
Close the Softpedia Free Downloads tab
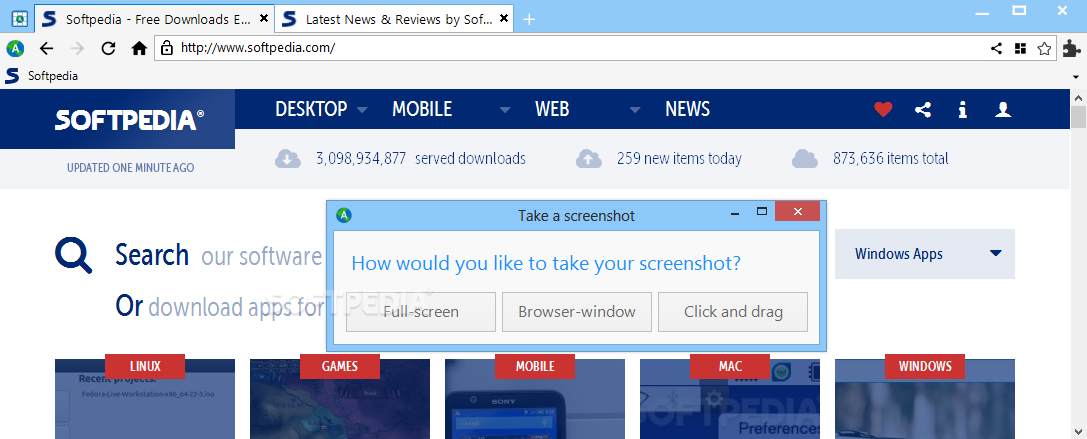coord(263,19)
